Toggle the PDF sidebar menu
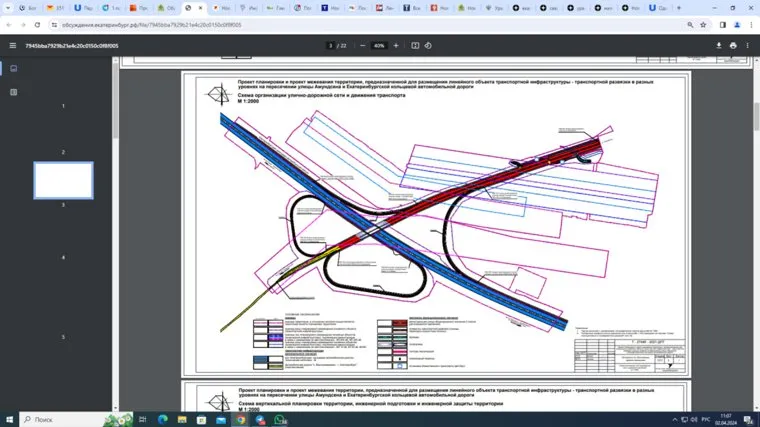The height and width of the screenshot is (427, 760). pyautogui.click(x=12, y=45)
